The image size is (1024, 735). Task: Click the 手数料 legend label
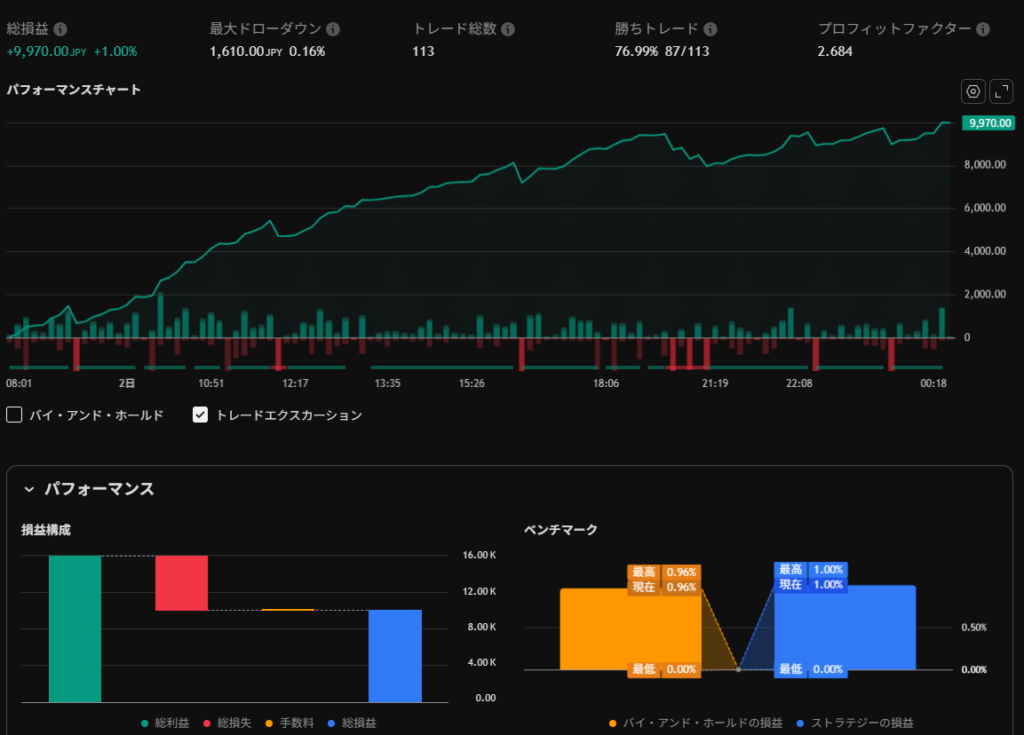pyautogui.click(x=297, y=722)
